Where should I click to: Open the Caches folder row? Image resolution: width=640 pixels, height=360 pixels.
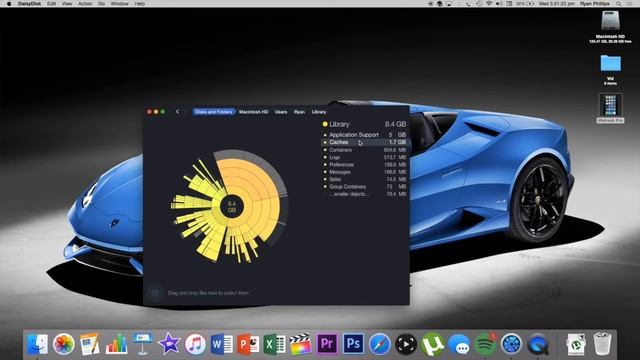click(x=364, y=142)
